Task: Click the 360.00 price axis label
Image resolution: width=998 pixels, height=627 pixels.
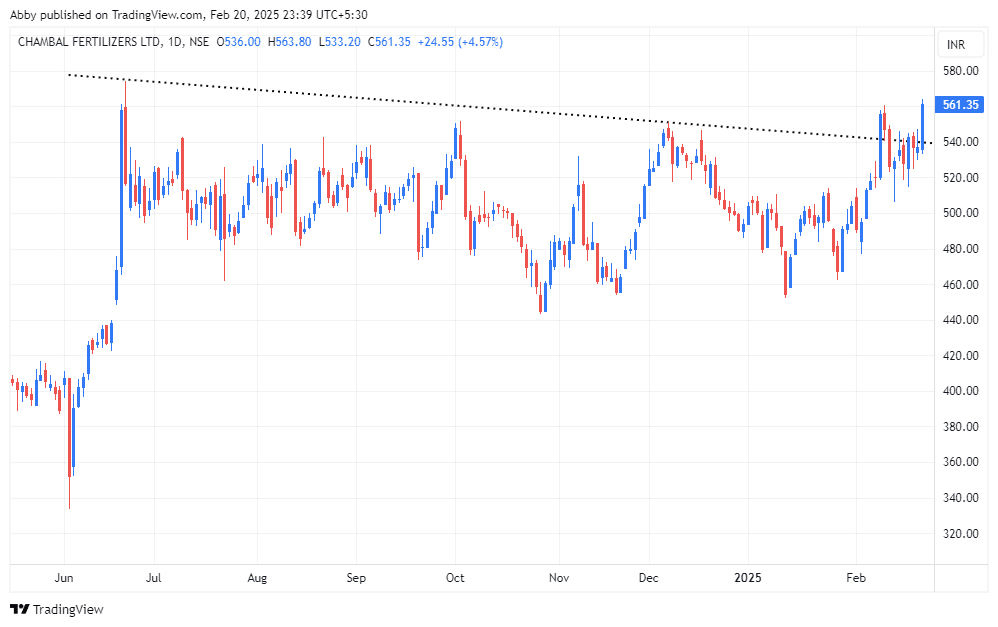Action: click(960, 461)
